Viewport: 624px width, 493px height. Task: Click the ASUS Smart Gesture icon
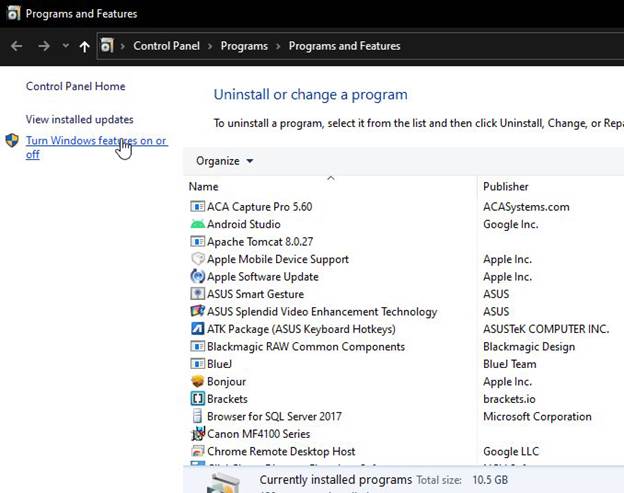(197, 294)
